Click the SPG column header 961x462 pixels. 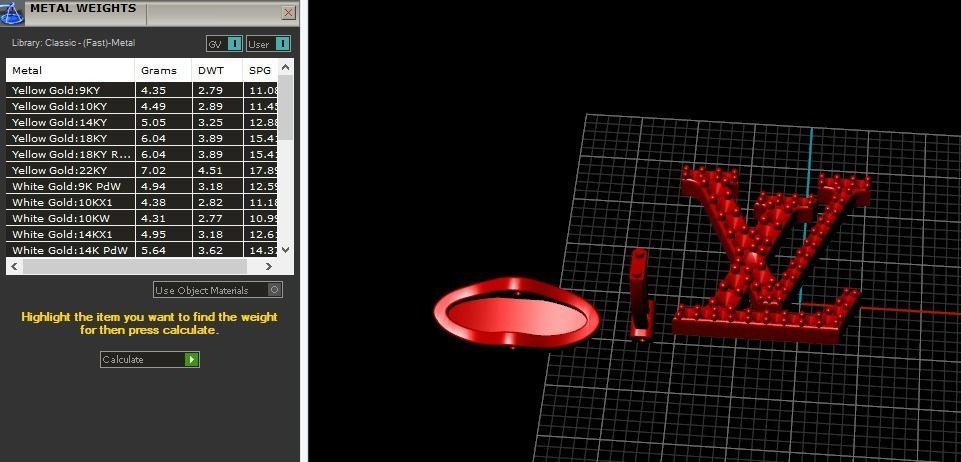(260, 70)
